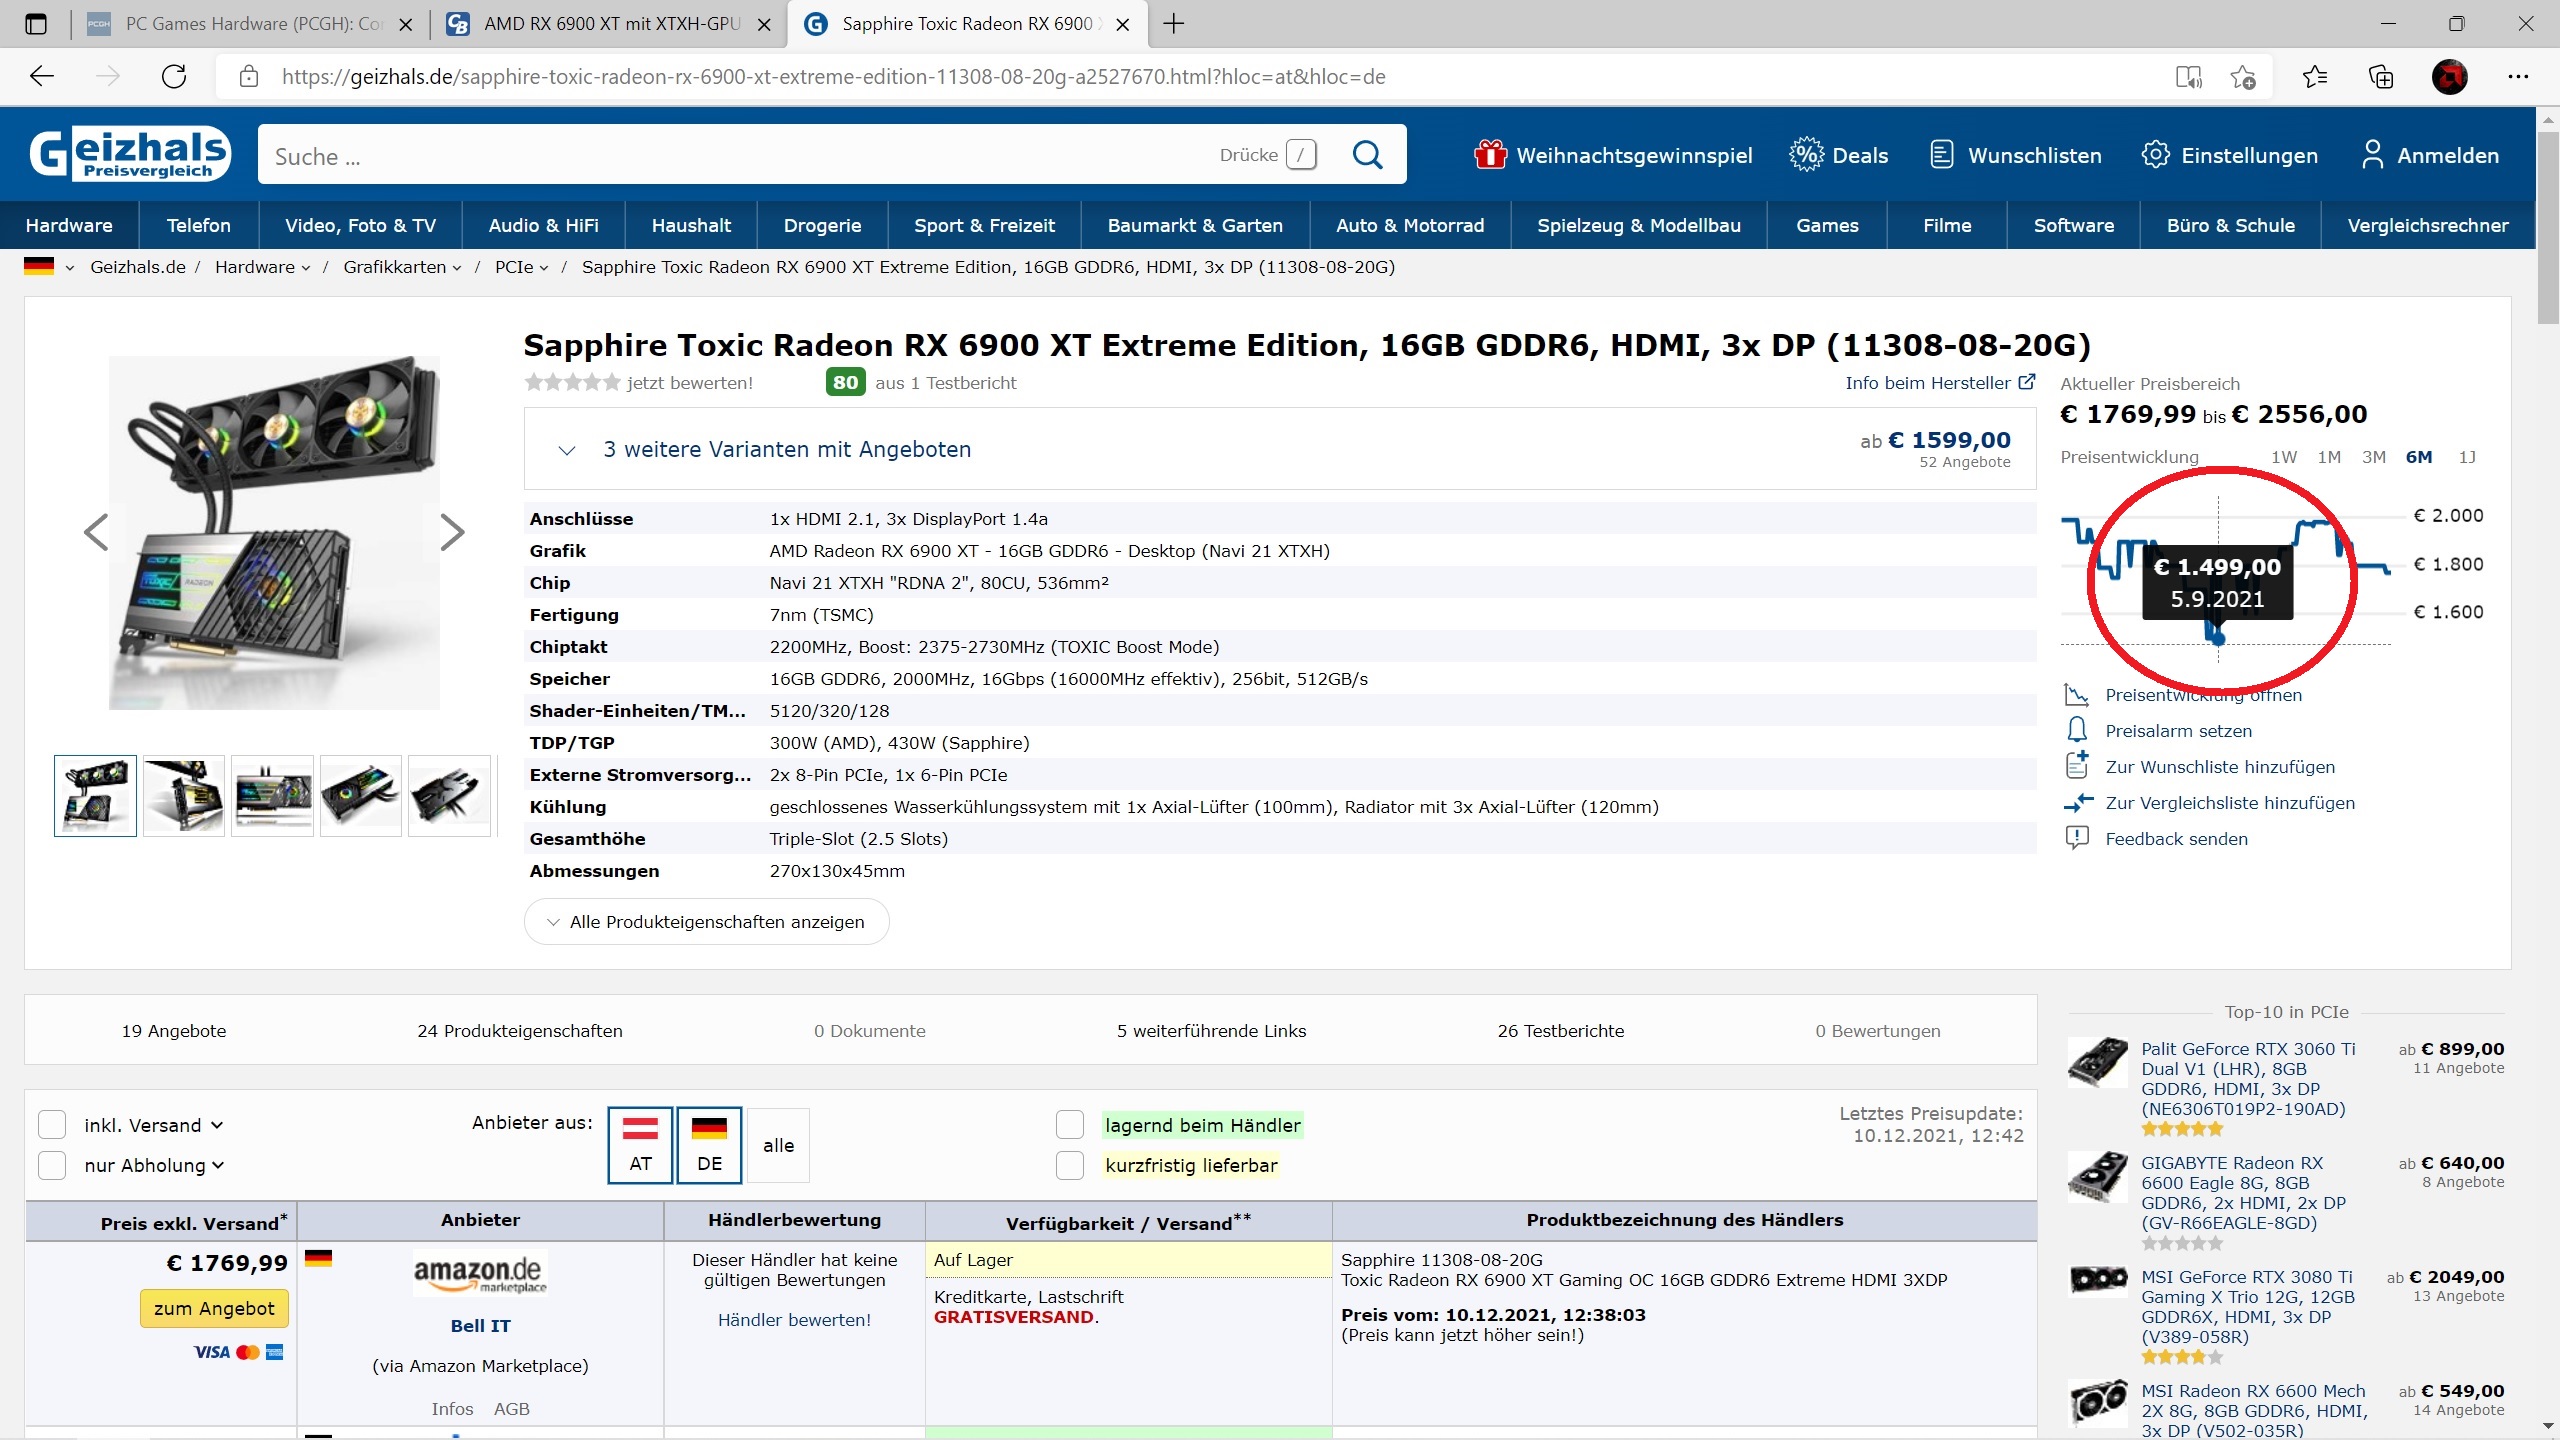Image resolution: width=2560 pixels, height=1440 pixels.
Task: Click the zum Angebot button
Action: tap(214, 1308)
